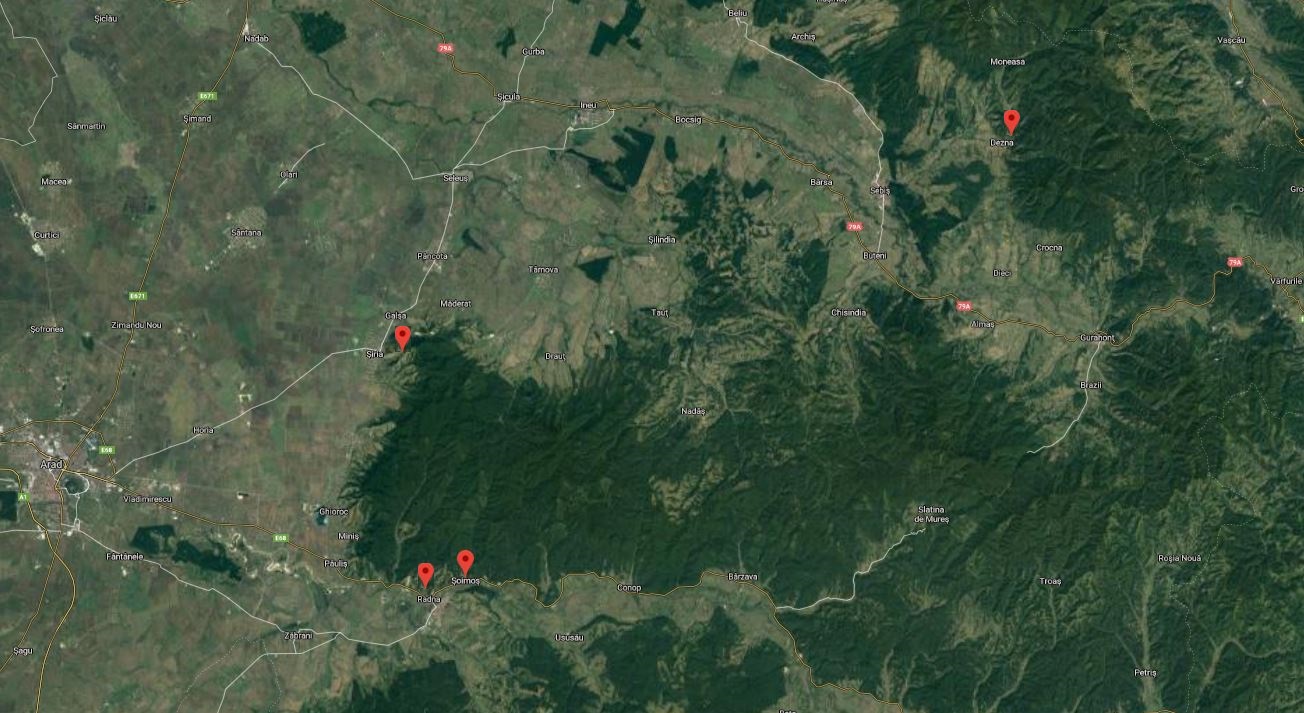Click the 79A road shield near Almaș
1304x713 pixels.
point(963,306)
